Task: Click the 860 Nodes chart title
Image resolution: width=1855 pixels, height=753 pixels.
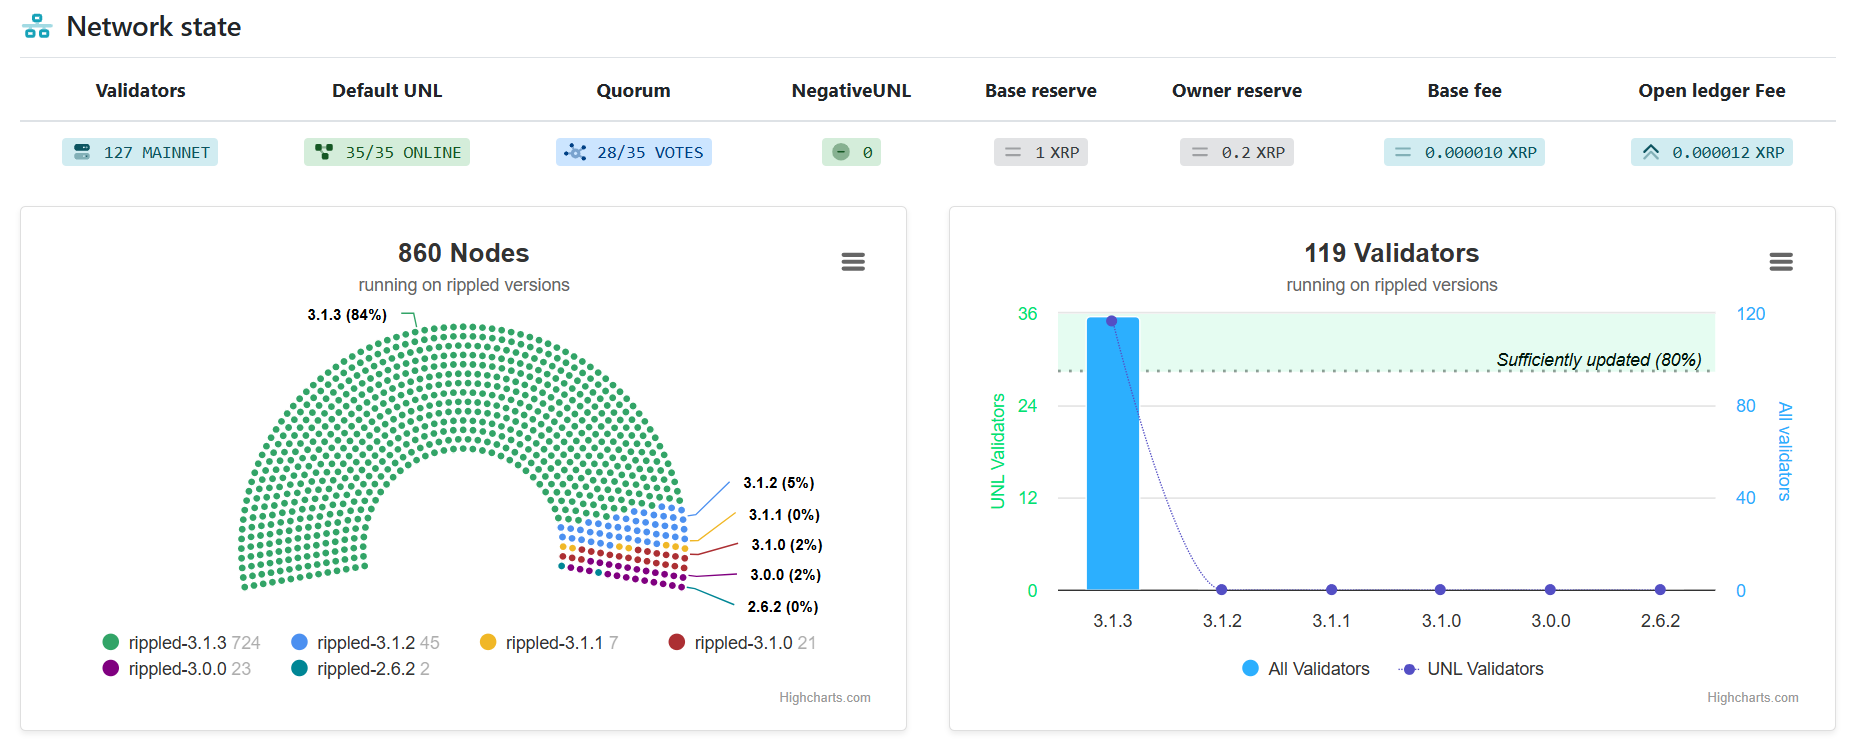Action: 464,253
